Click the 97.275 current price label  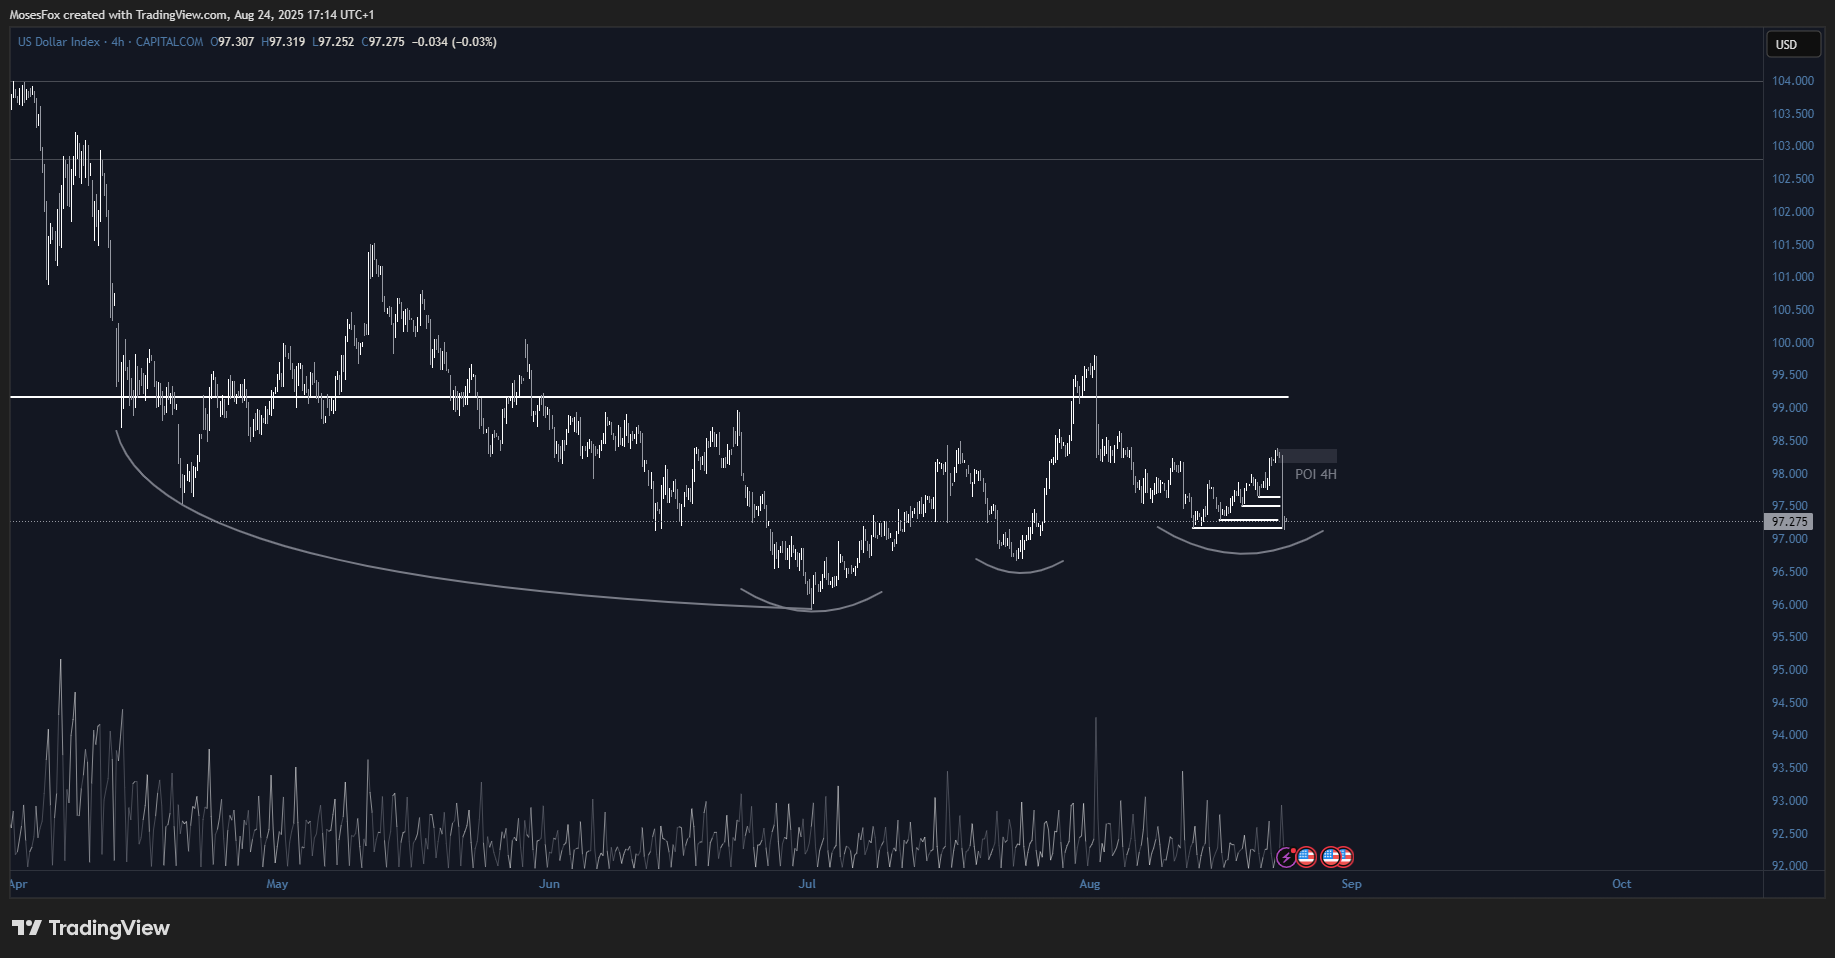pyautogui.click(x=1789, y=522)
